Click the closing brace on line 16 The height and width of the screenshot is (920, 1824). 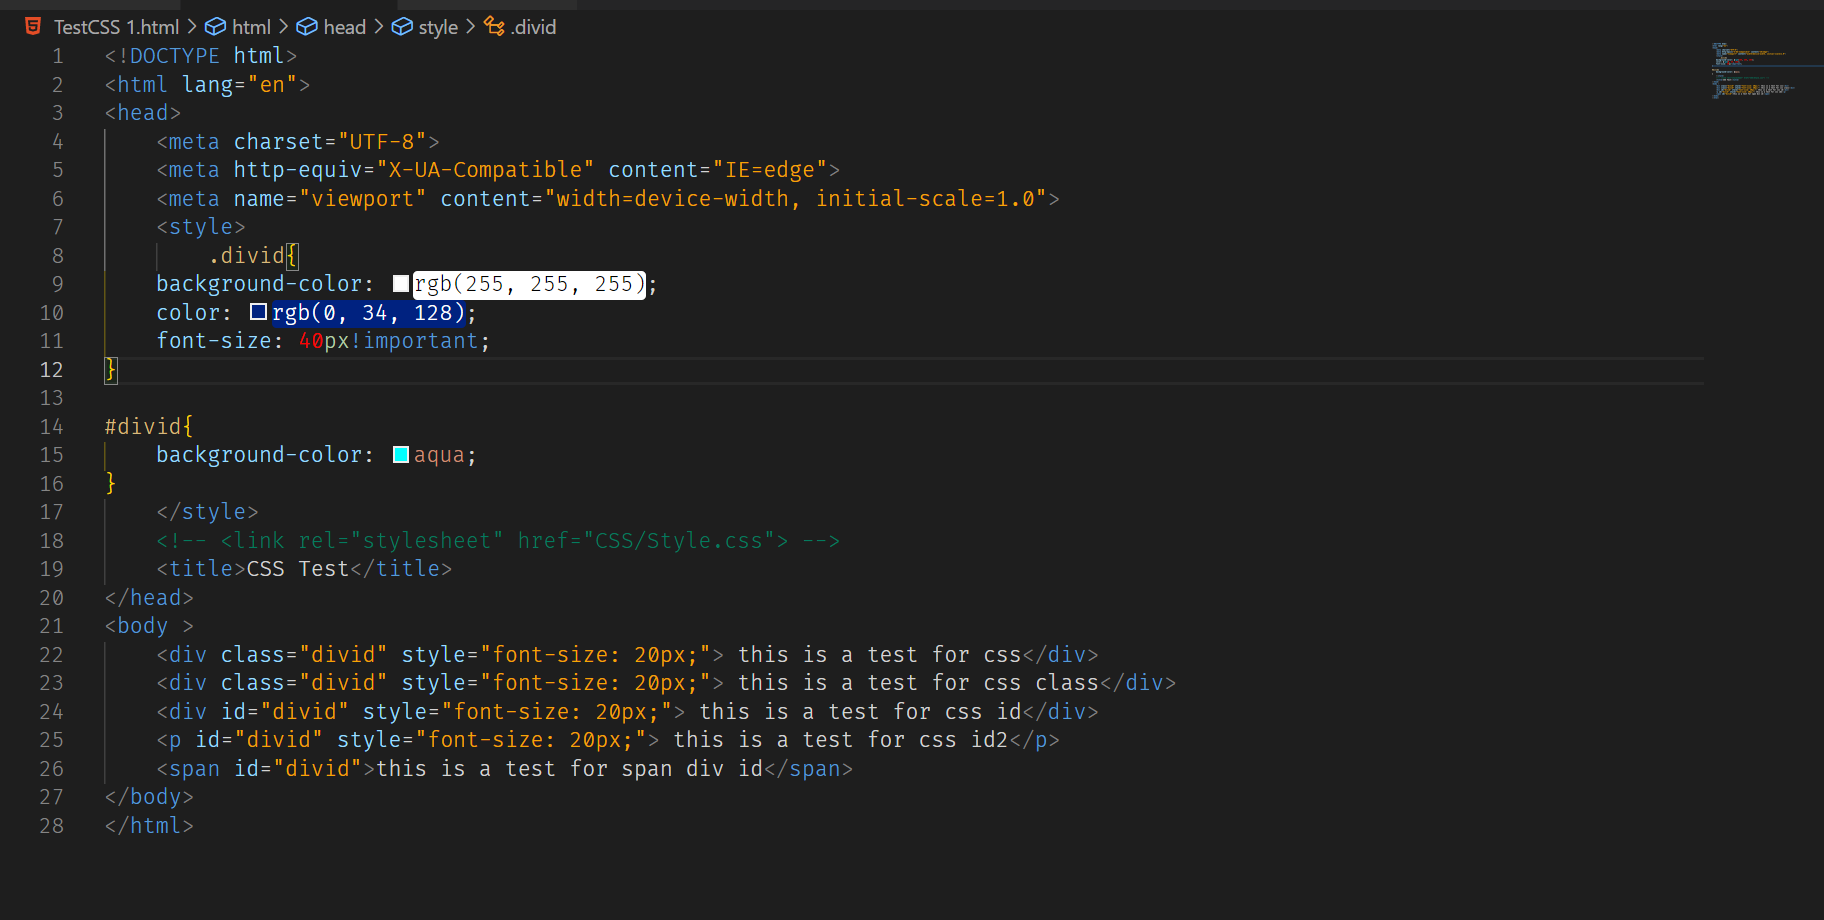tap(111, 484)
